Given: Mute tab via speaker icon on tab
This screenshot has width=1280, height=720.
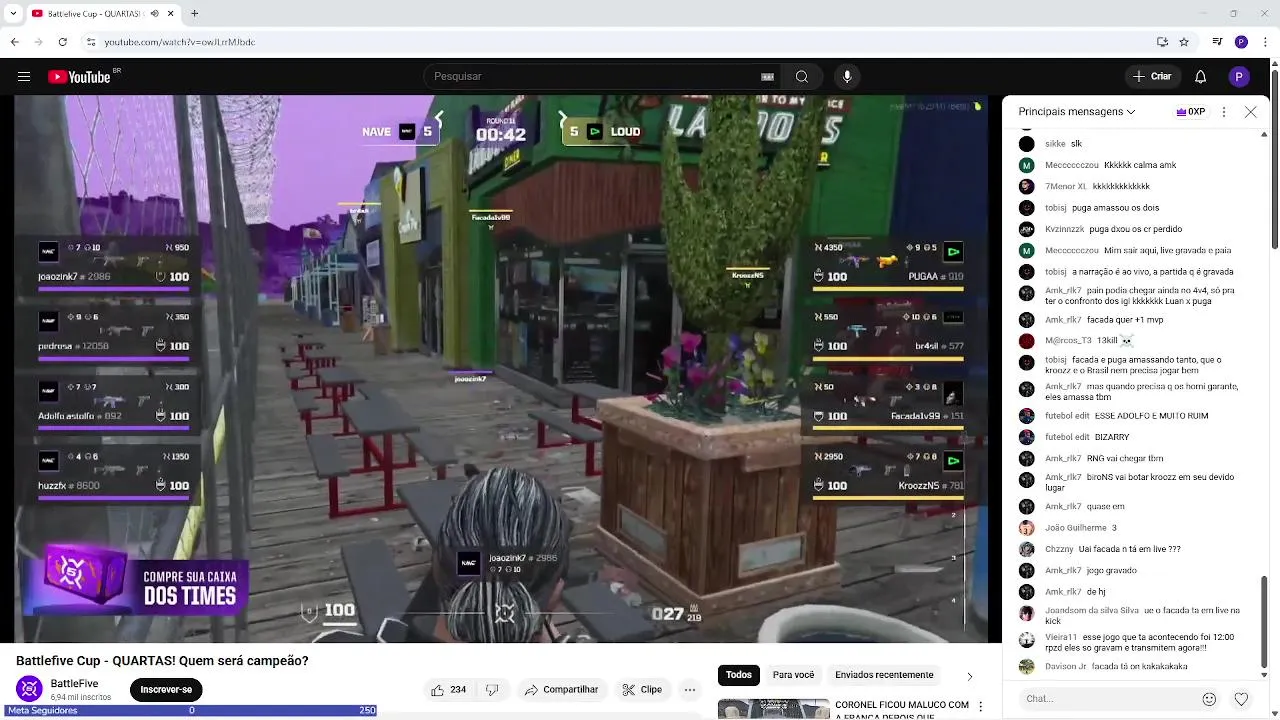Looking at the screenshot, I should (154, 14).
